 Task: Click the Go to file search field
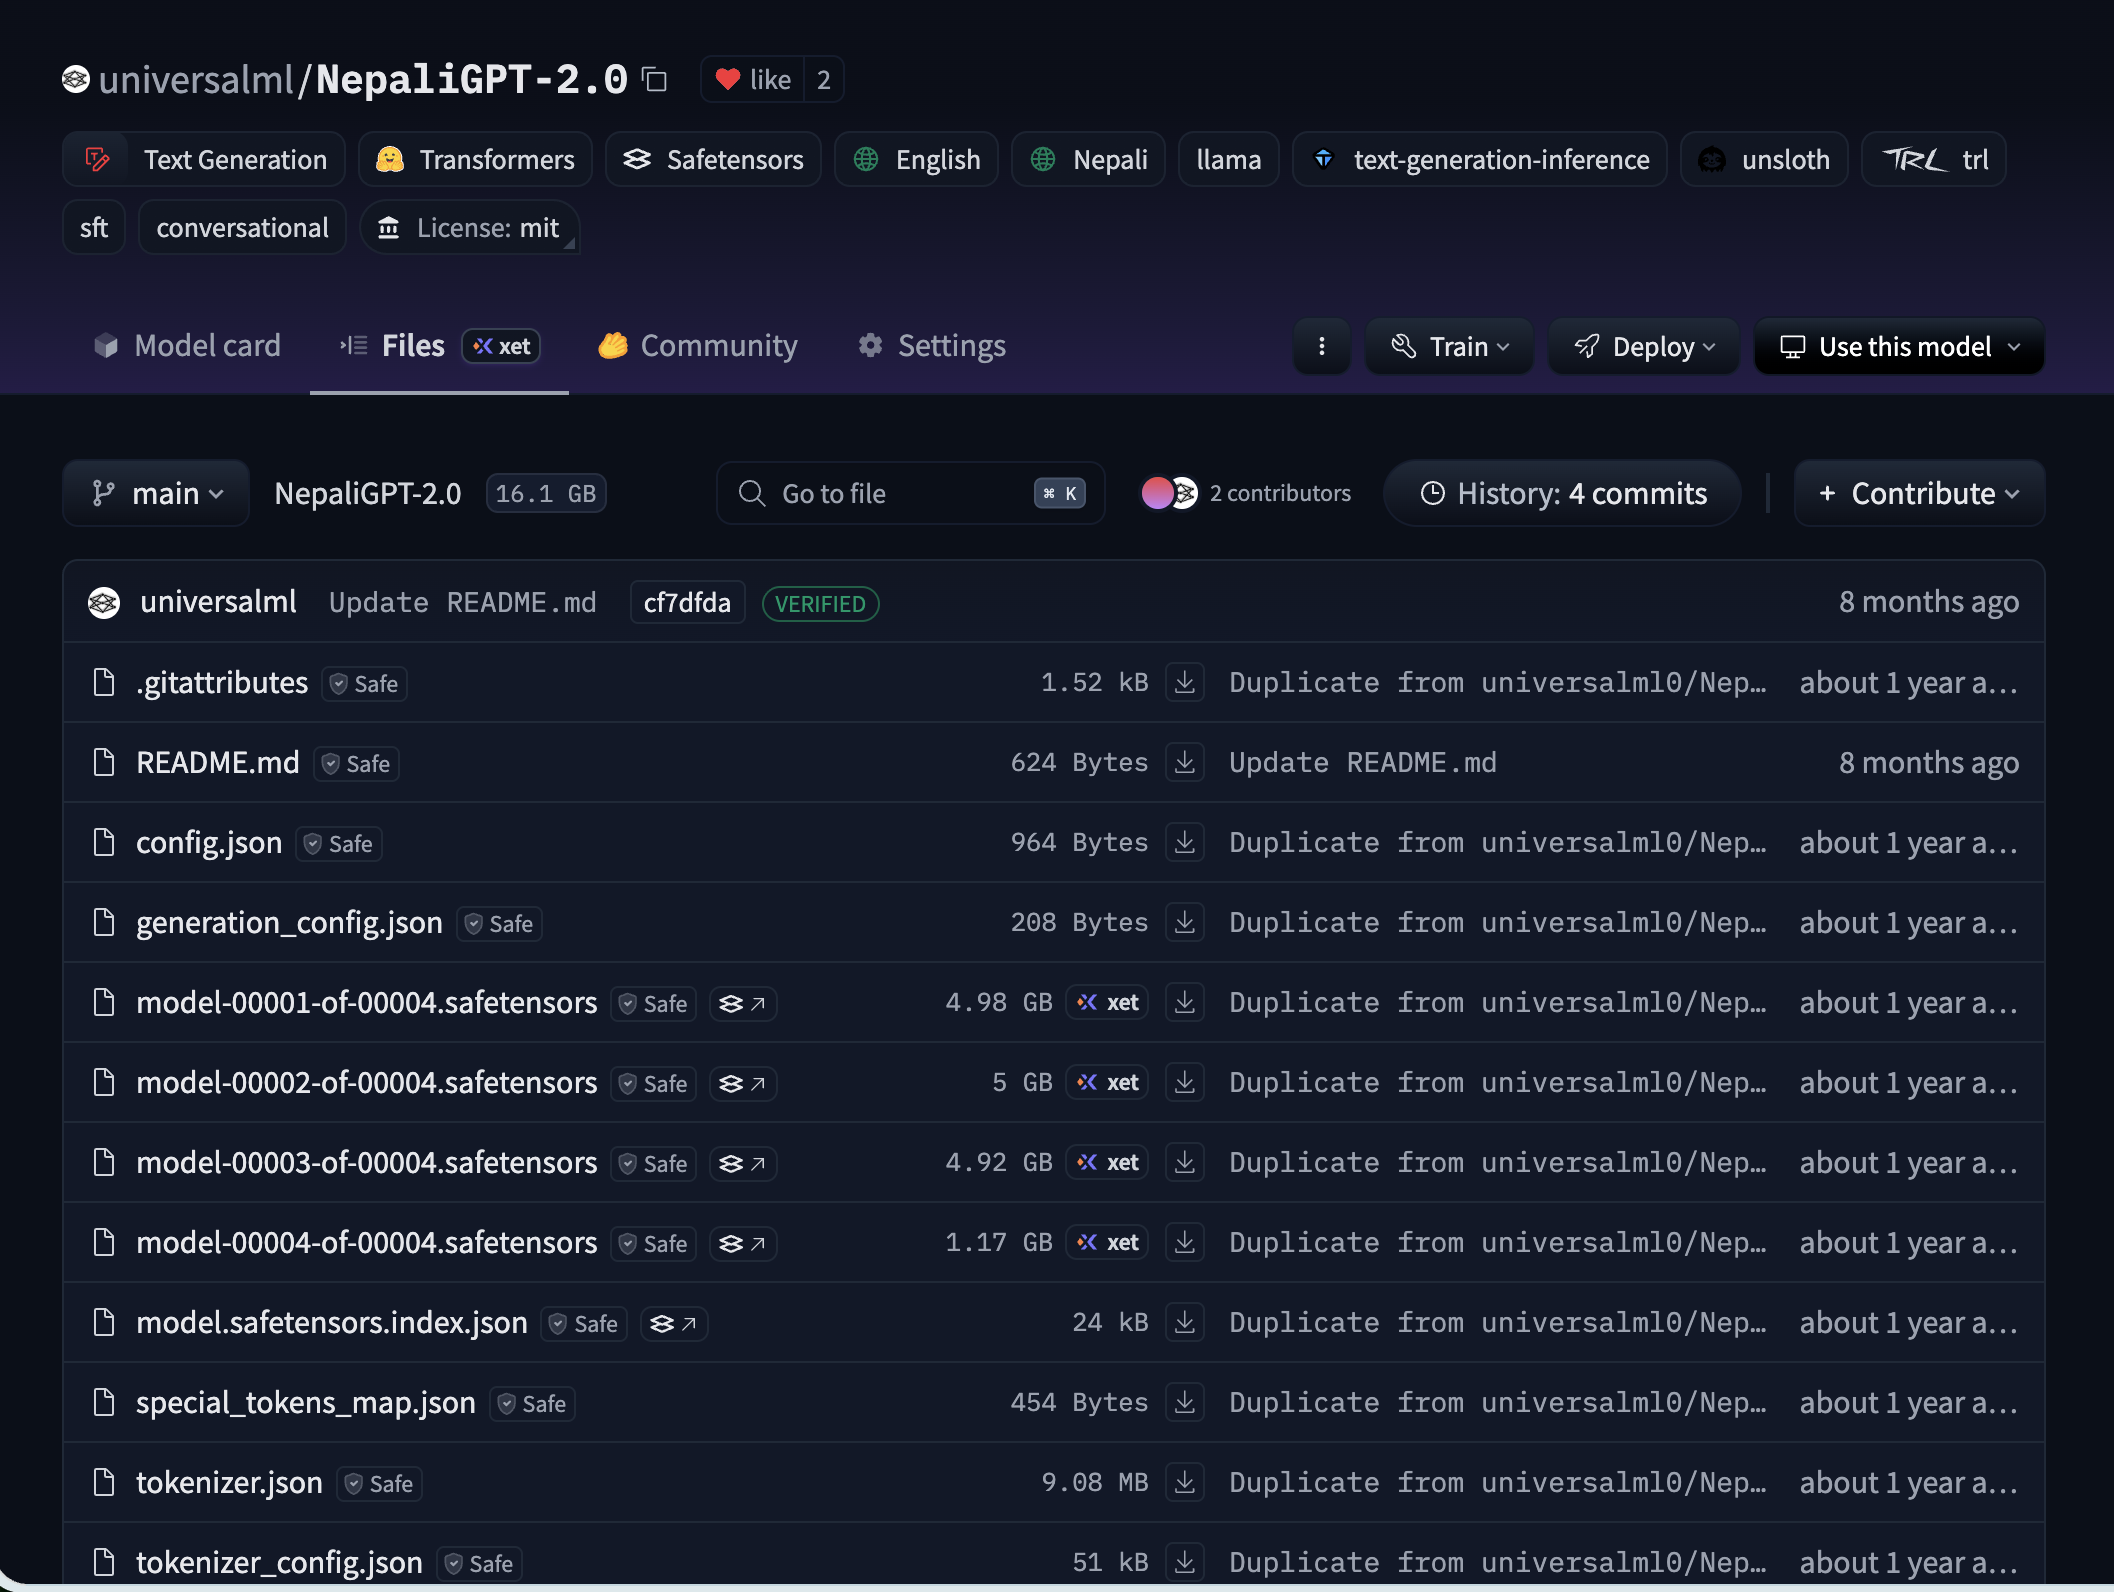(x=910, y=493)
